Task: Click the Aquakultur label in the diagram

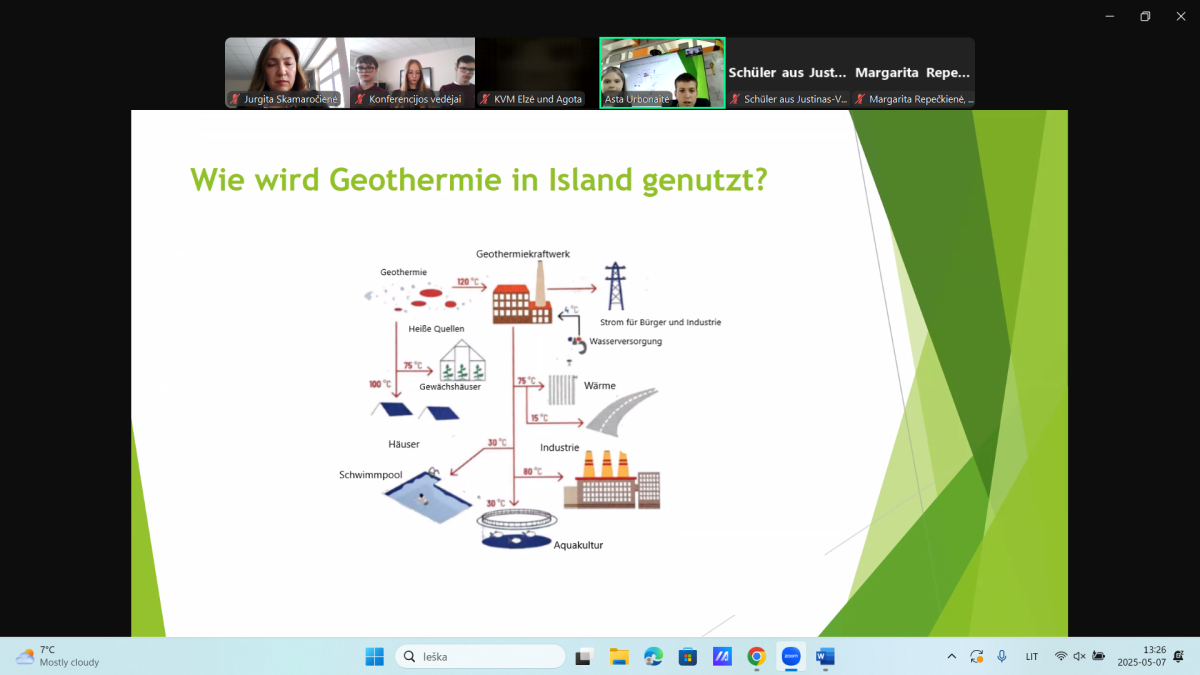Action: 578,545
